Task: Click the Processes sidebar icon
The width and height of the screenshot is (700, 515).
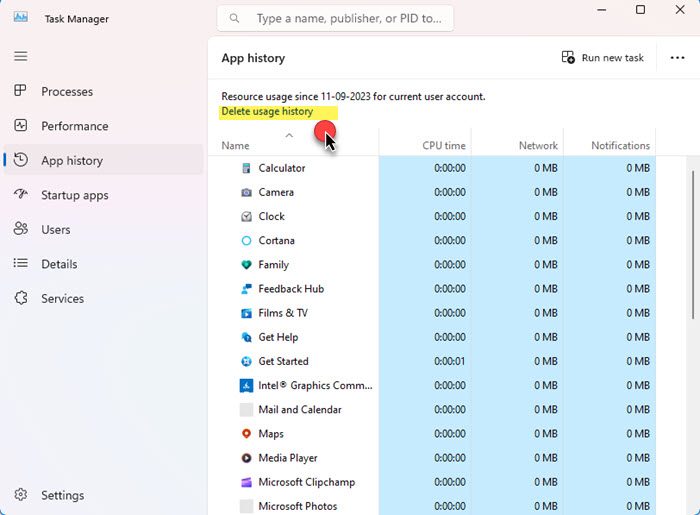Action: tap(21, 91)
